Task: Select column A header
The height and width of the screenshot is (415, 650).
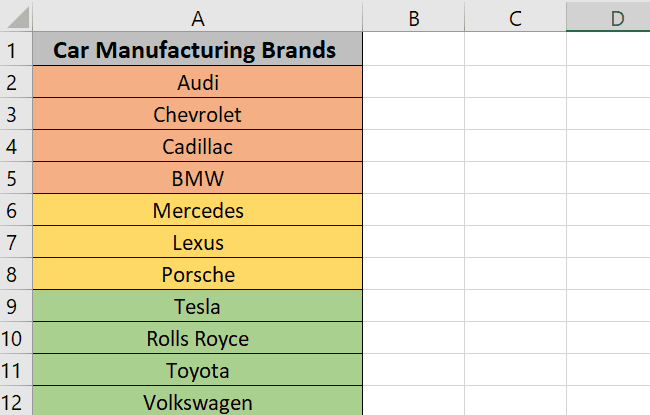Action: (198, 17)
